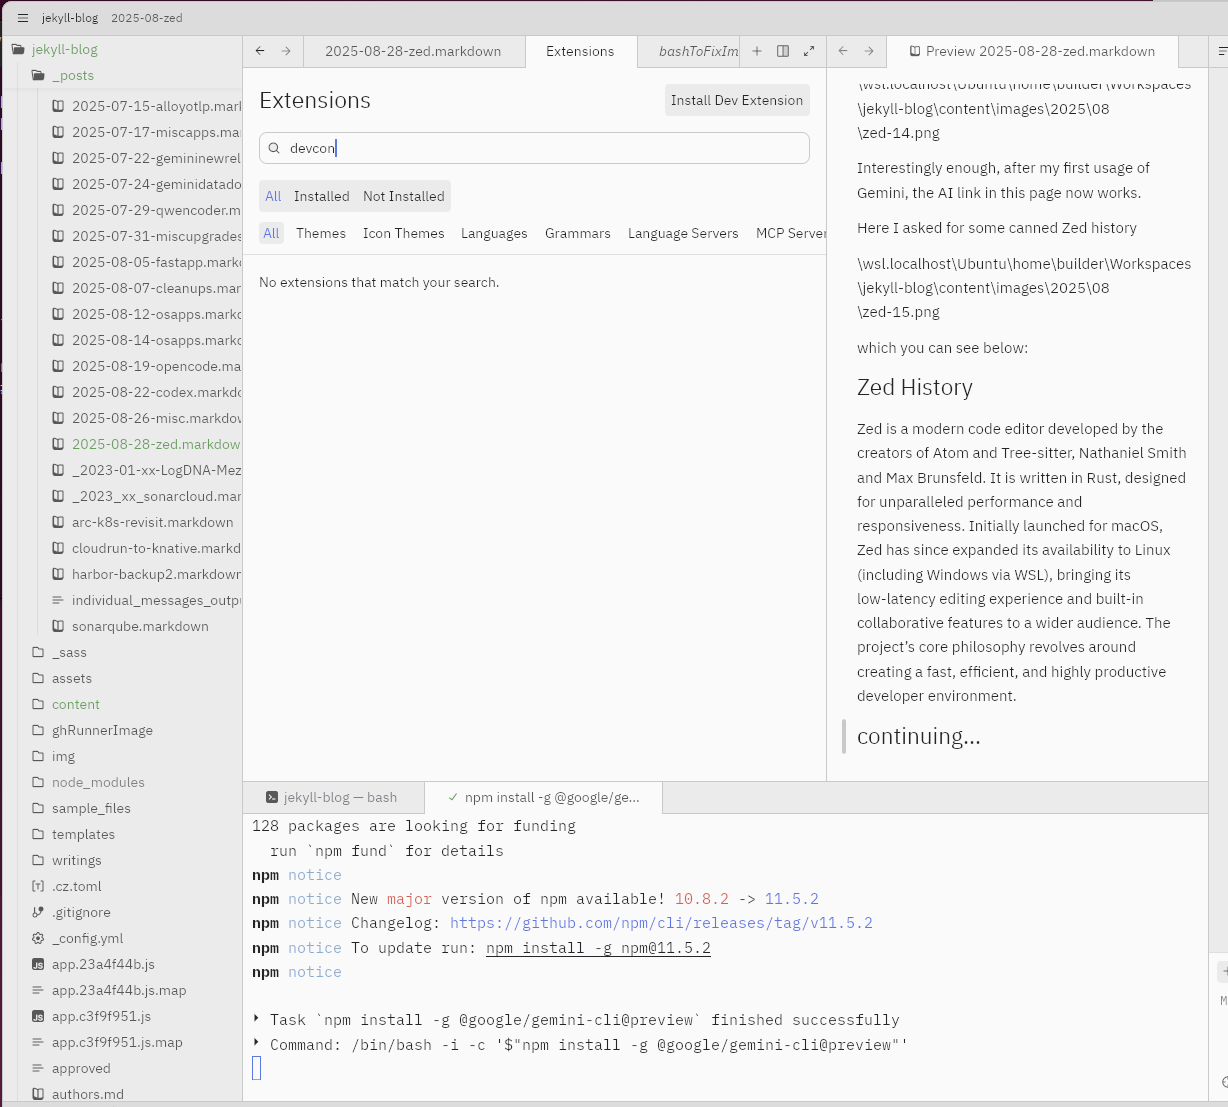Viewport: 1228px width, 1107px height.
Task: Filter extensions by Icon Themes
Action: [x=403, y=233]
